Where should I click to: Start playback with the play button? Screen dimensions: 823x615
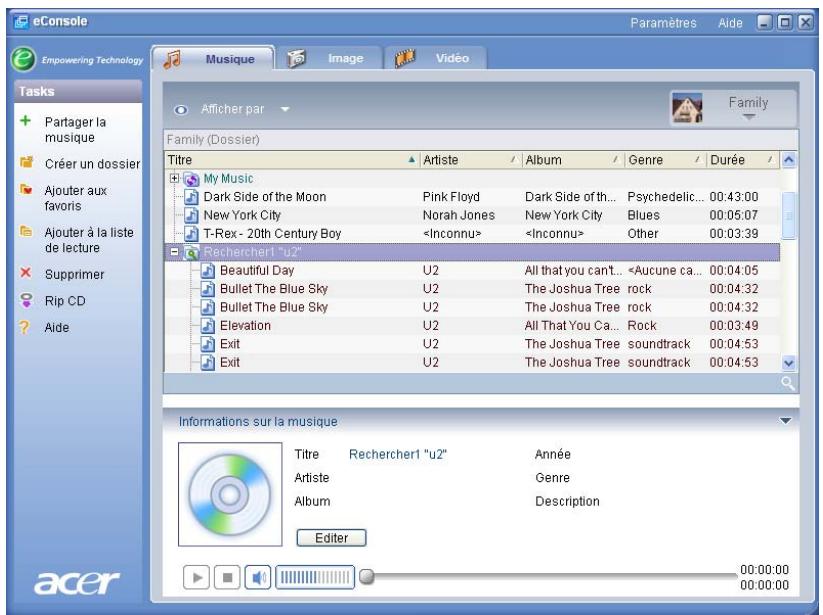click(x=196, y=578)
